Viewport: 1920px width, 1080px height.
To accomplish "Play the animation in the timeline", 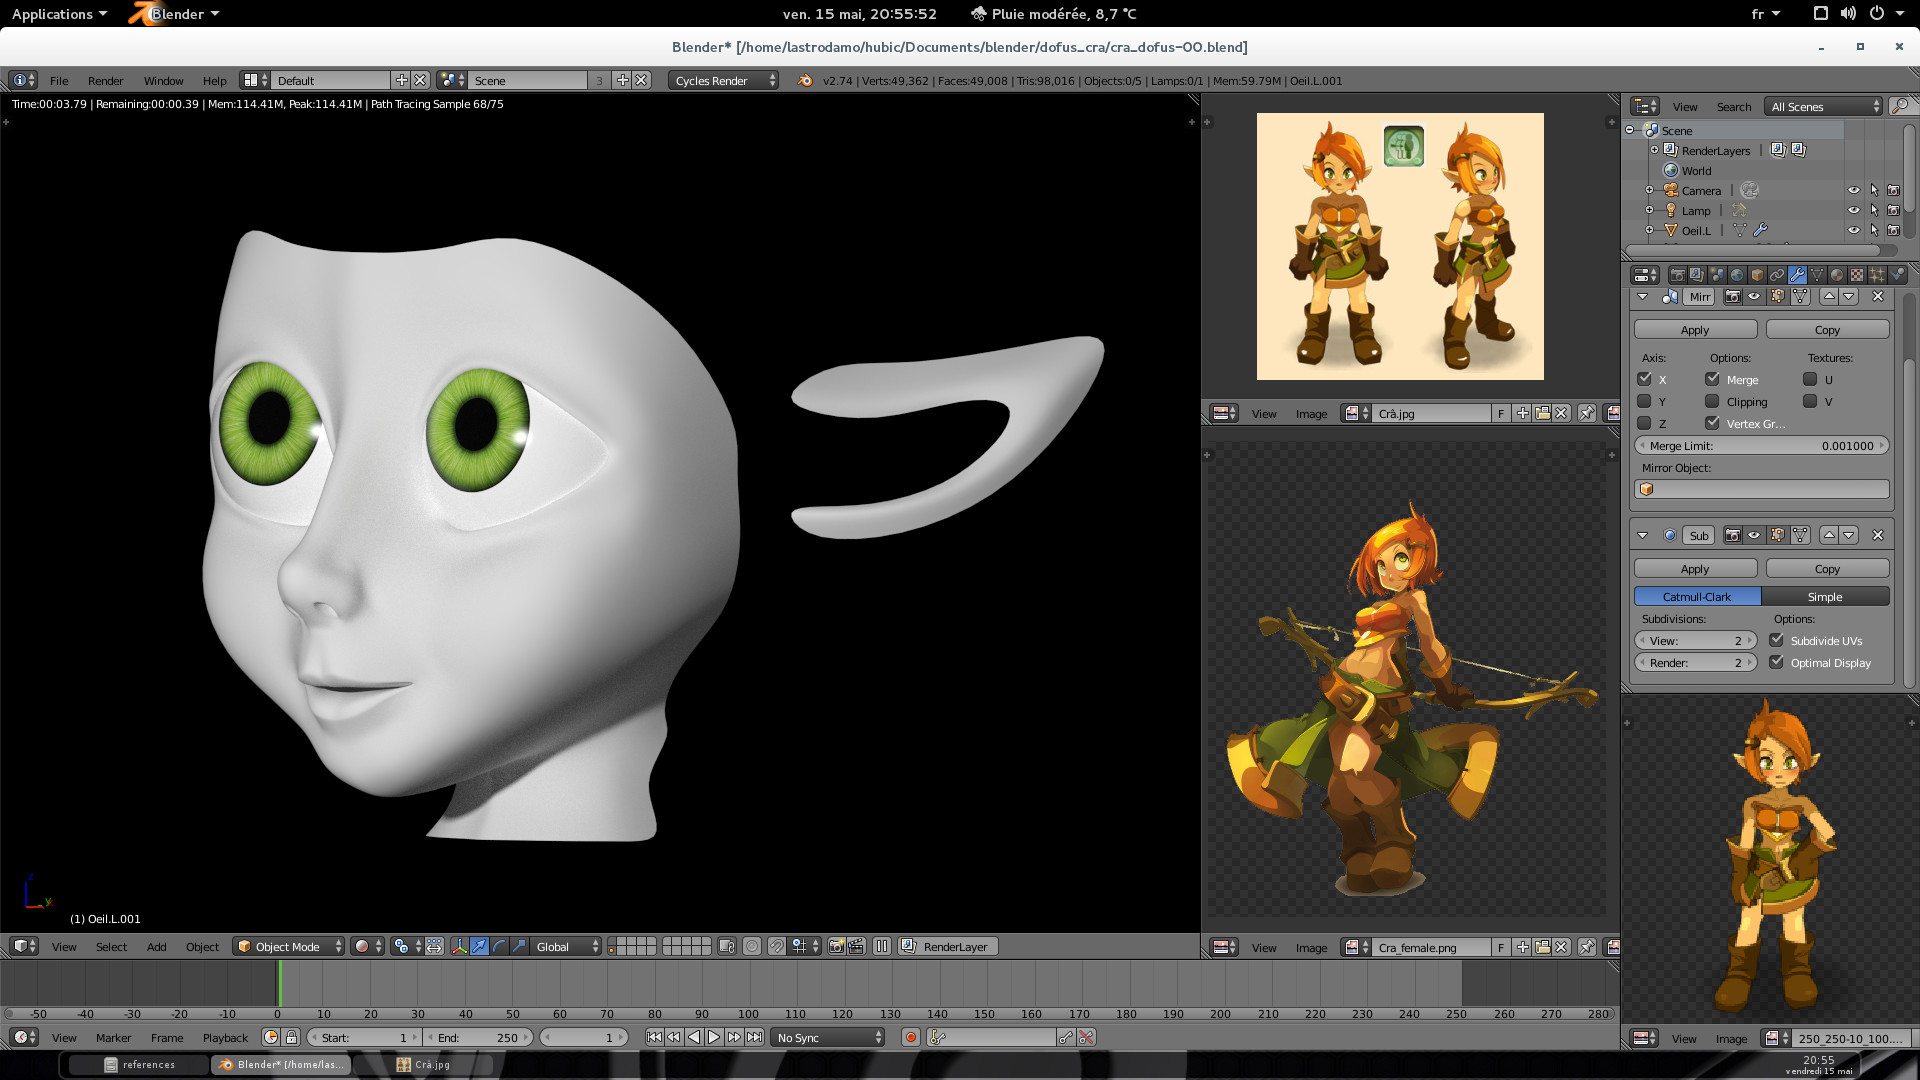I will (714, 1037).
